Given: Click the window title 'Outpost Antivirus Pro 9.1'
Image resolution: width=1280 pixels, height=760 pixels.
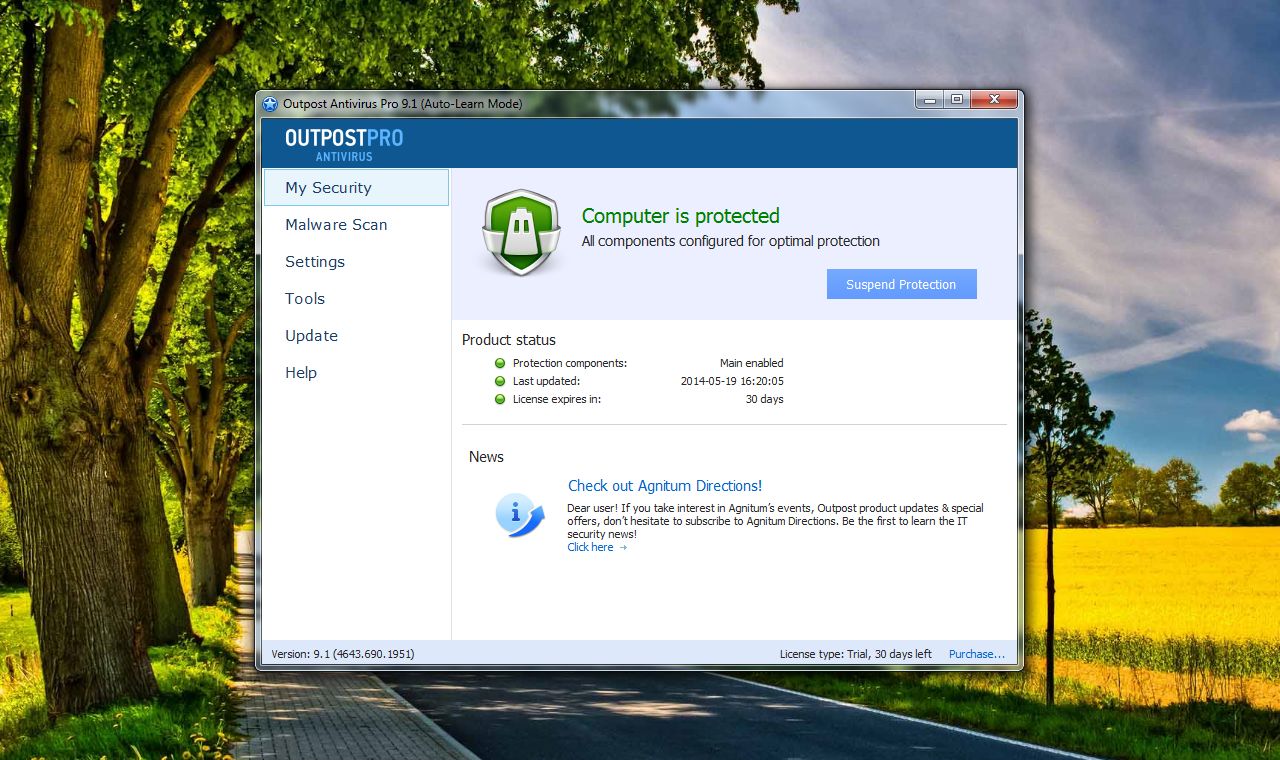Looking at the screenshot, I should 402,104.
